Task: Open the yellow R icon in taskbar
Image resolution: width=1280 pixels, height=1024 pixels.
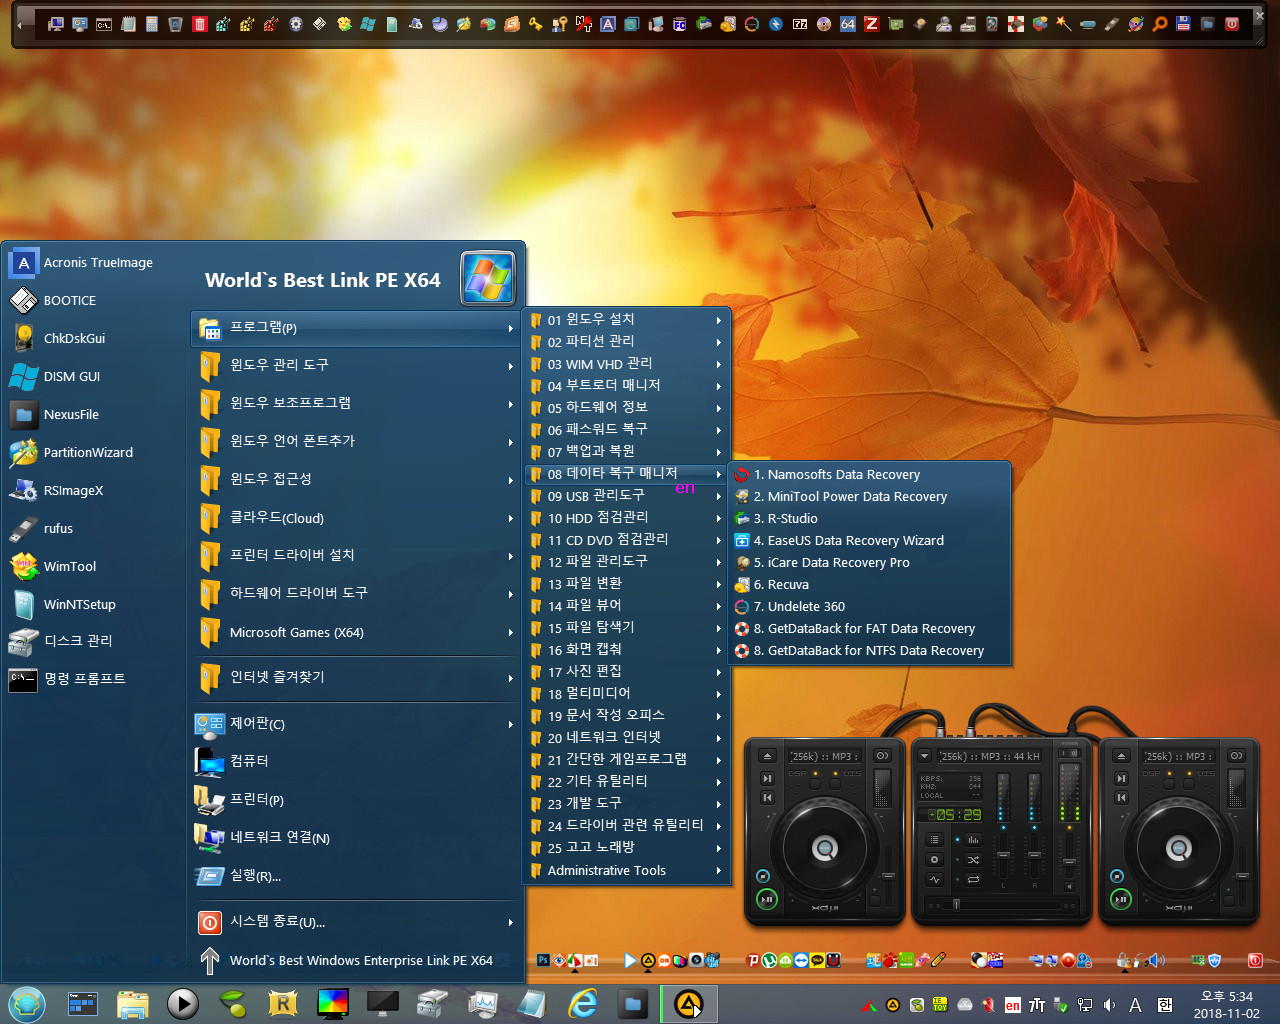Action: (x=283, y=1003)
